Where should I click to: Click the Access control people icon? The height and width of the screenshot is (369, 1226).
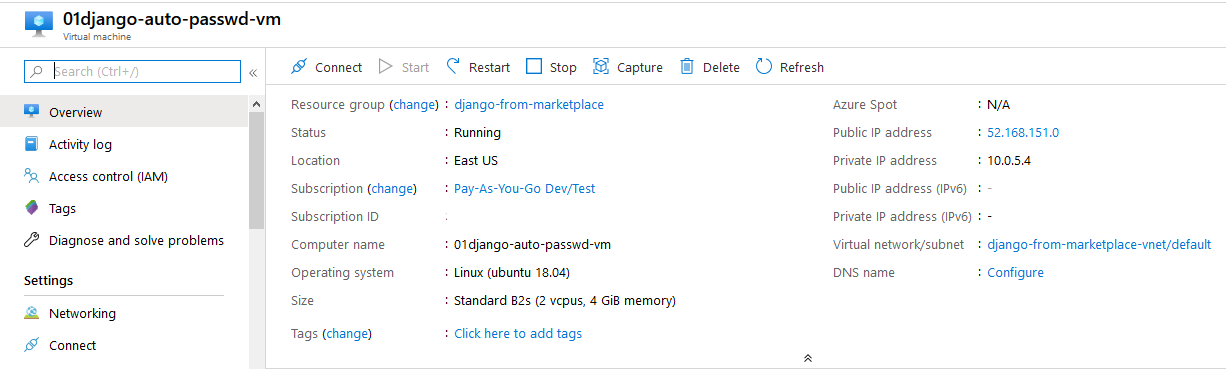(31, 176)
